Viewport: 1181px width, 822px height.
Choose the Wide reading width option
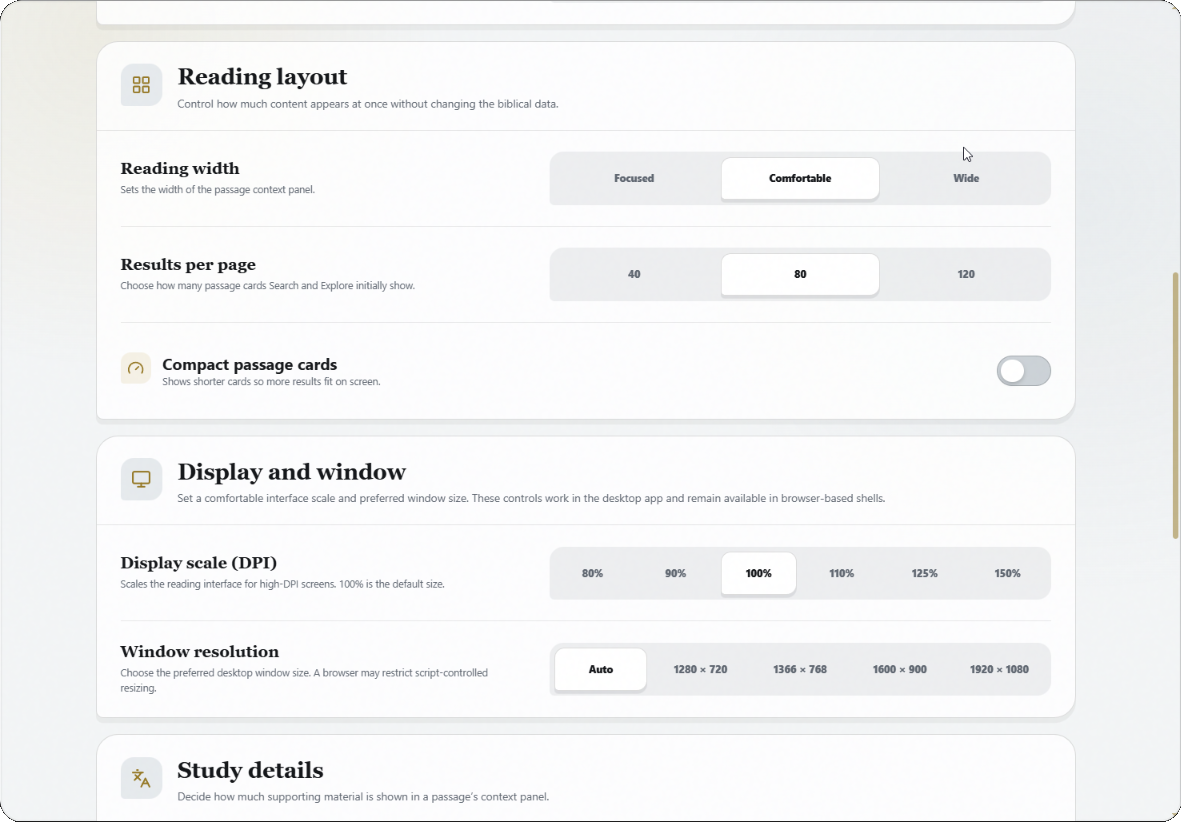[966, 179]
